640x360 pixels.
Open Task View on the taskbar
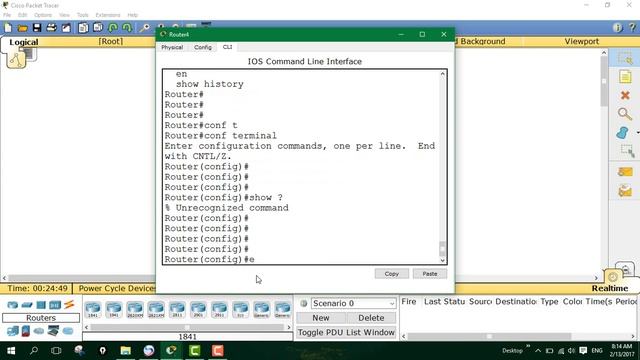click(56, 351)
